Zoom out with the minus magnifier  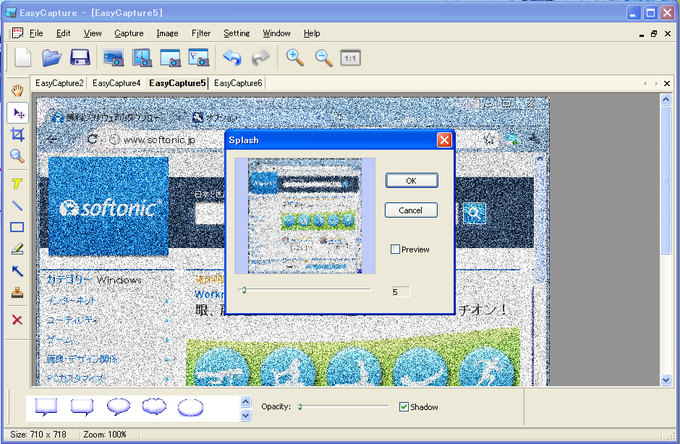[x=324, y=58]
